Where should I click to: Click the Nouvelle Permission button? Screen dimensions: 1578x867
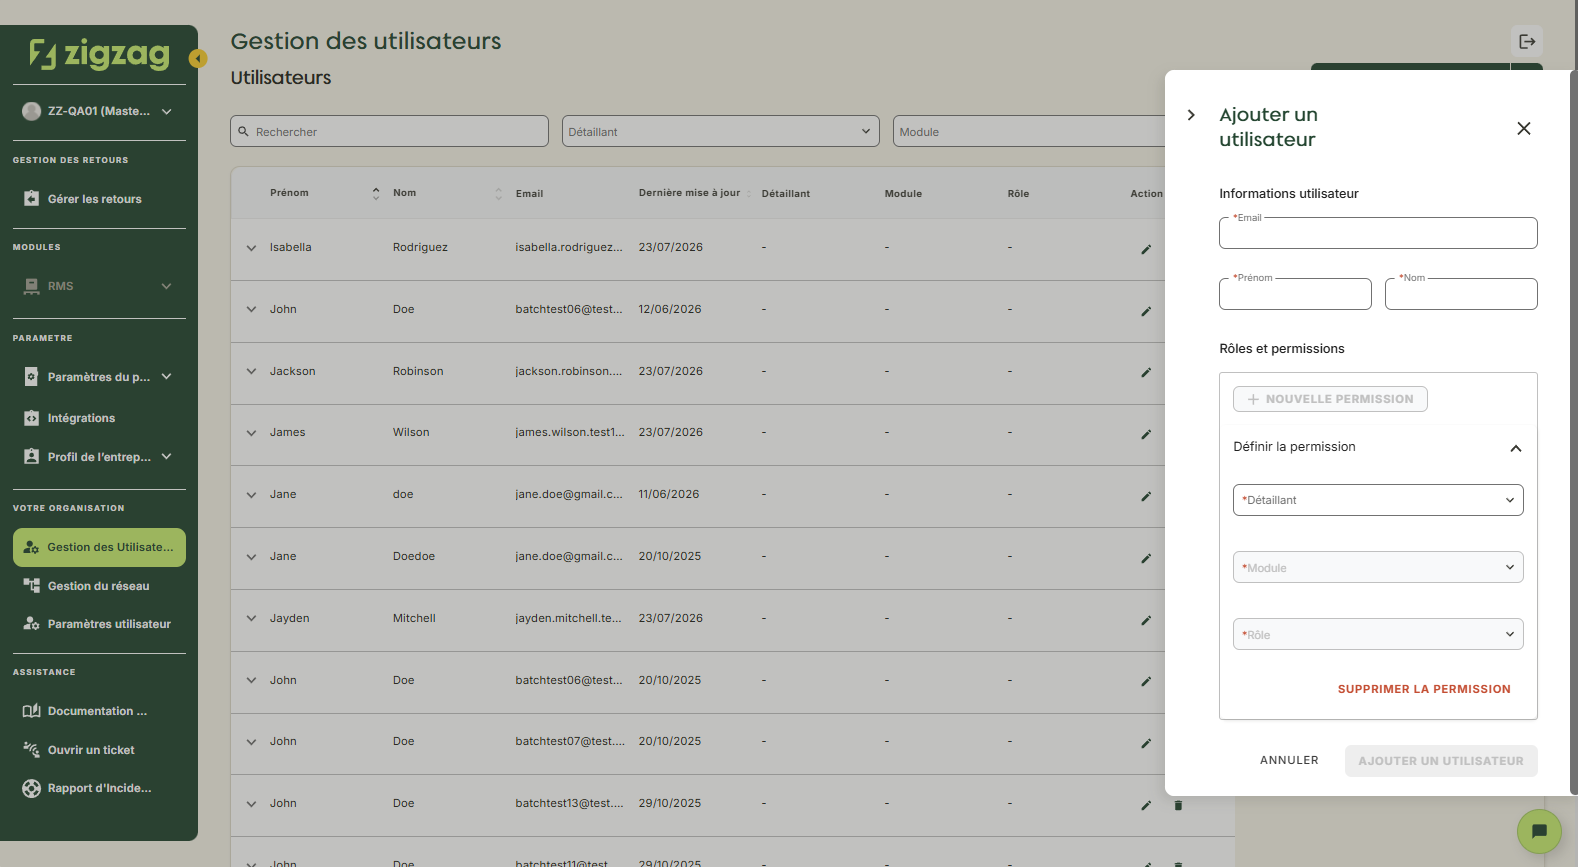1330,399
